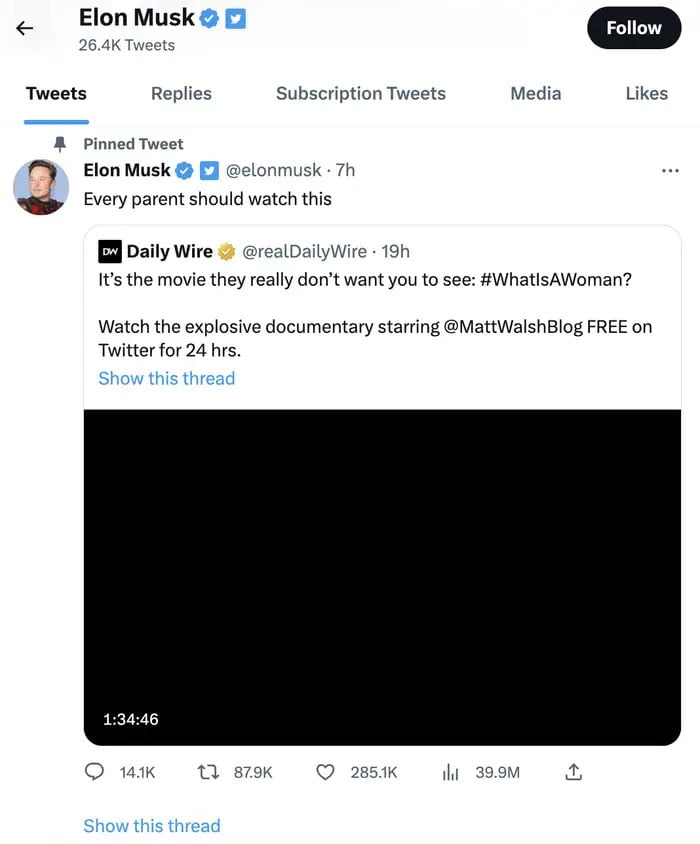Screen dimensions: 700x844
Task: Switch to the Replies tab
Action: tap(181, 94)
